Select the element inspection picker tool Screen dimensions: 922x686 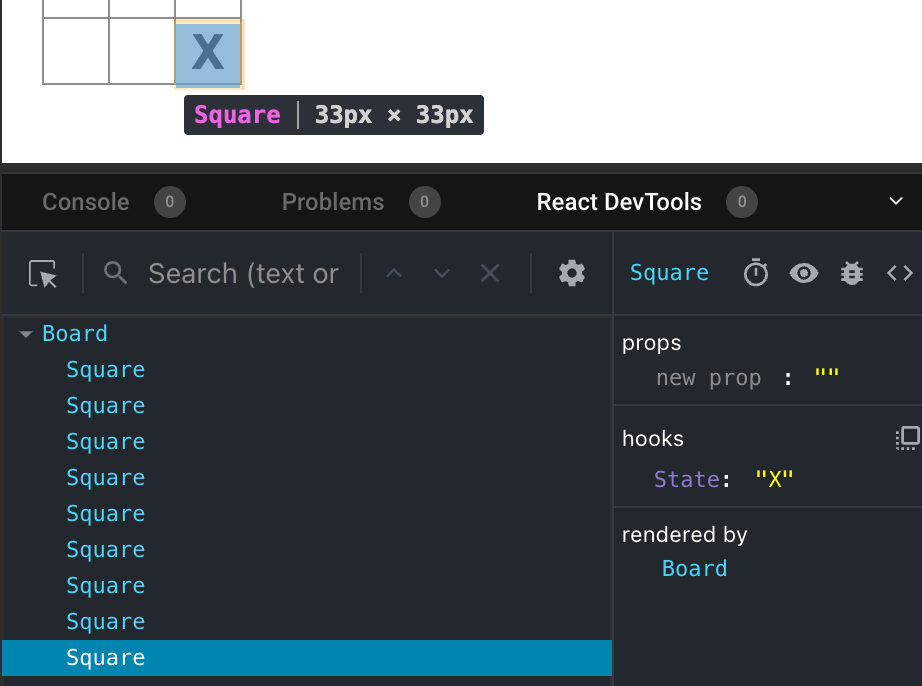[x=43, y=273]
